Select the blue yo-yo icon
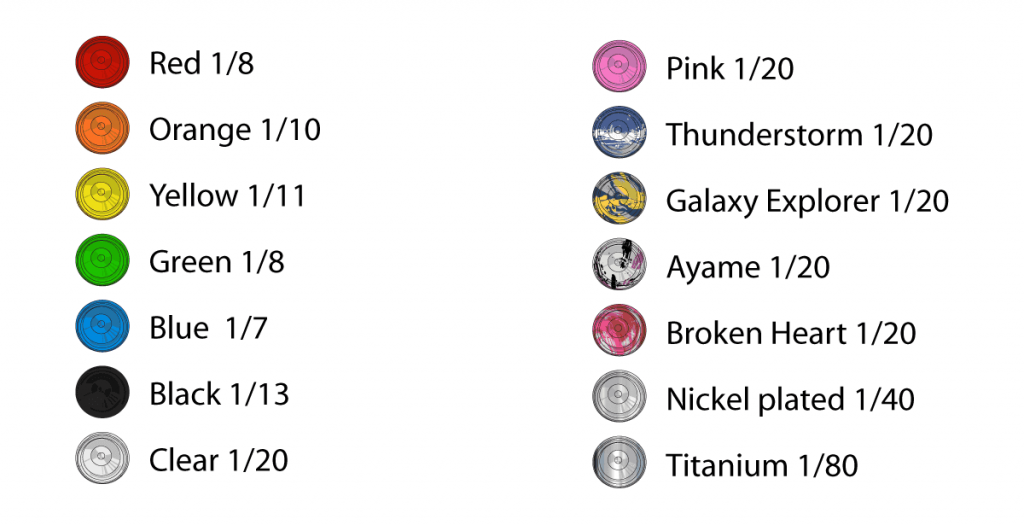1024x525 pixels. point(102,327)
